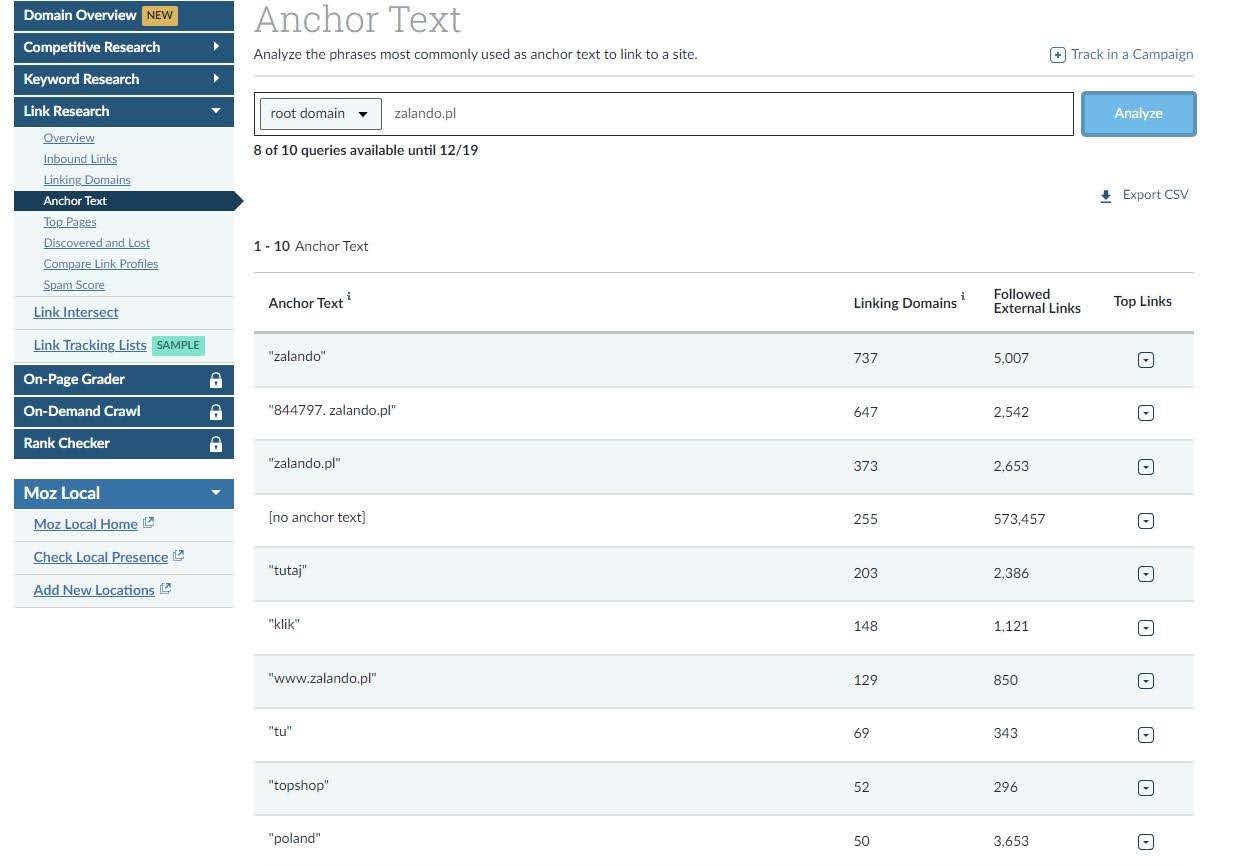The width and height of the screenshot is (1249, 866).
Task: Open Spam Score page
Action: coord(74,285)
